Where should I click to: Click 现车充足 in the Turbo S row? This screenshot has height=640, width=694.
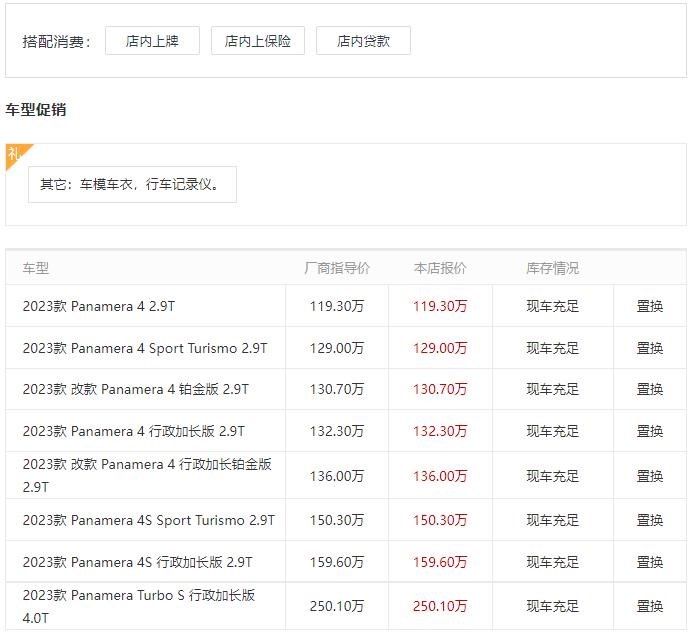tap(552, 606)
